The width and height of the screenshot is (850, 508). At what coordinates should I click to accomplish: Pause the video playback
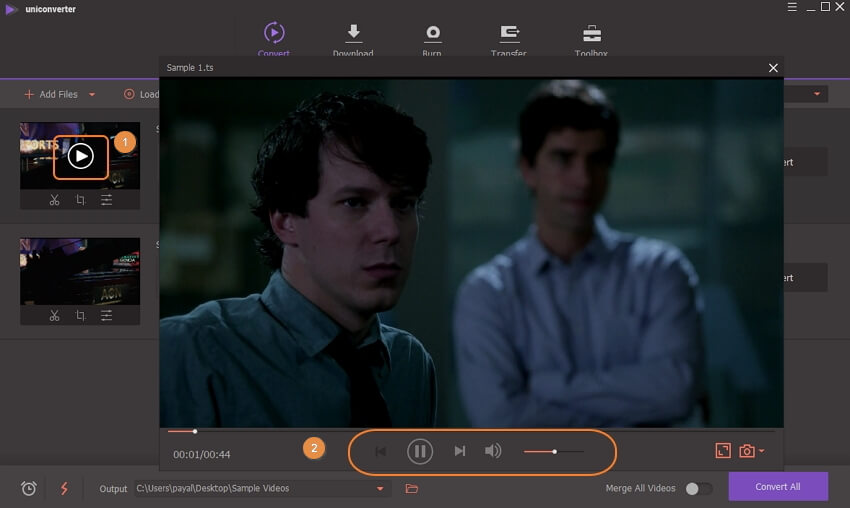[420, 451]
